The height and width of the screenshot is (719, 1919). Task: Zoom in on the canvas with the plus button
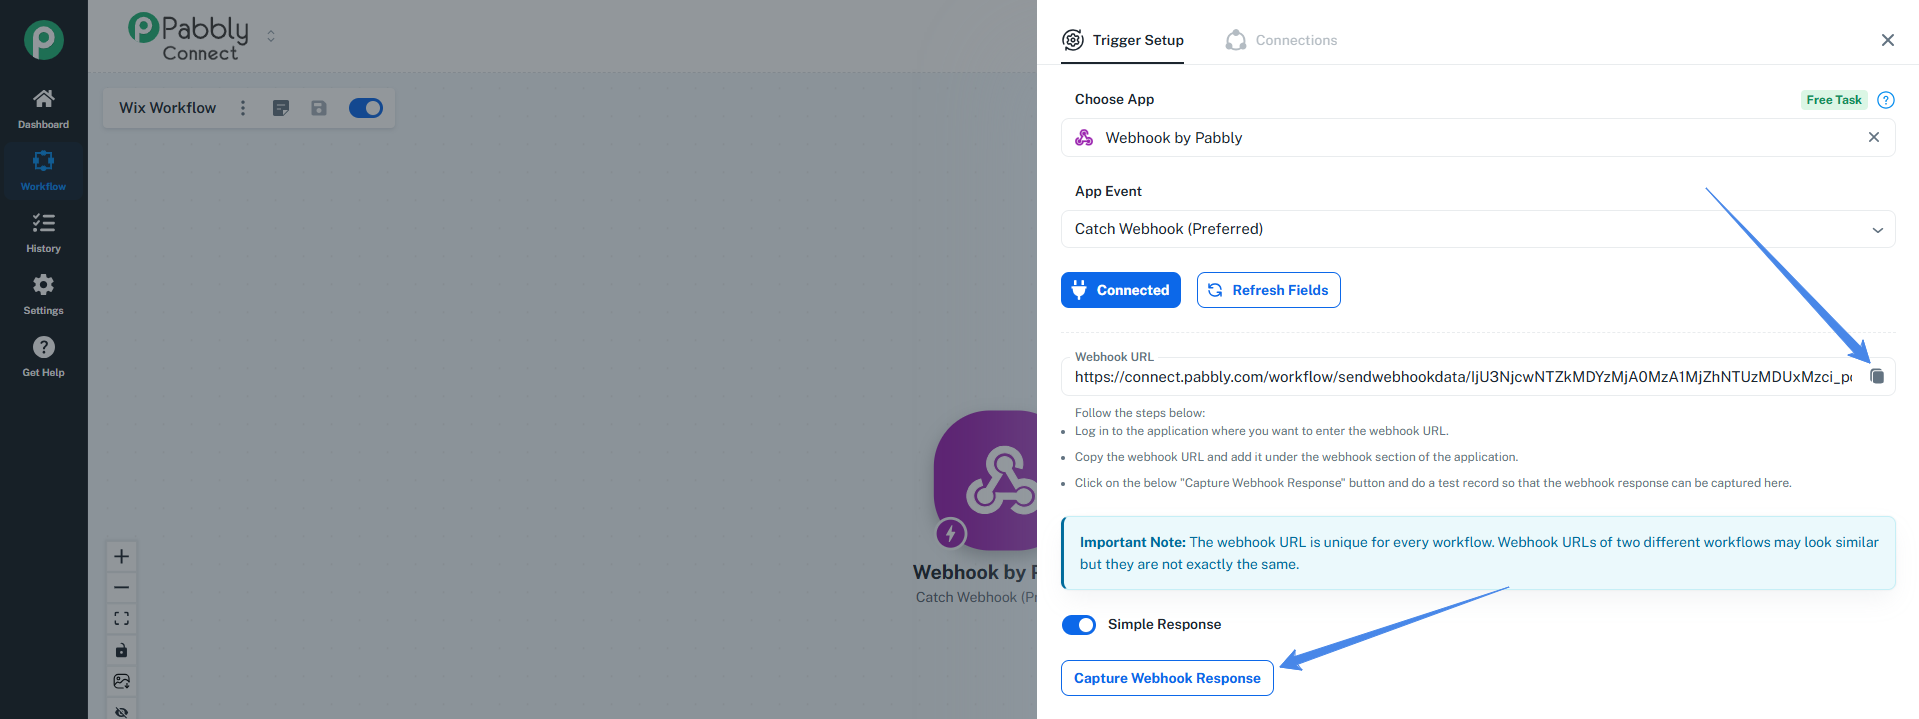click(121, 556)
